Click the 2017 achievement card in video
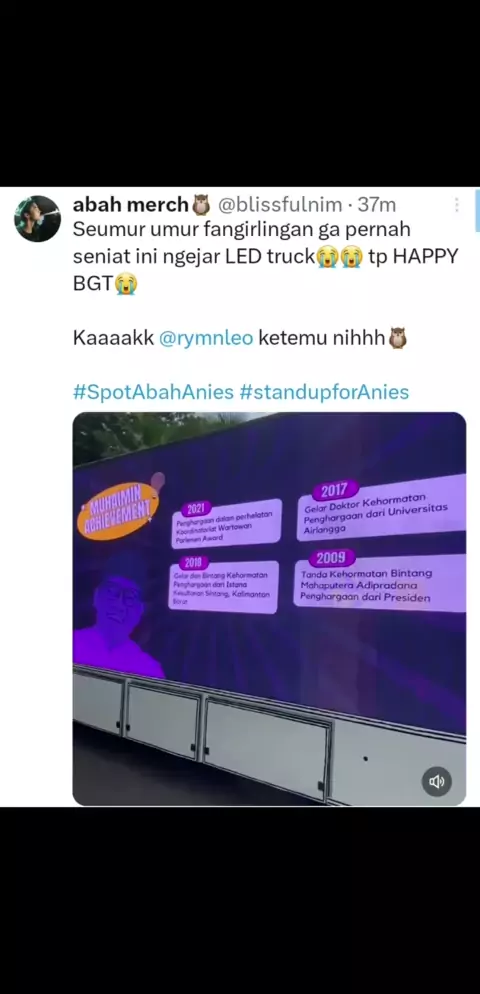This screenshot has width=480, height=994. click(380, 510)
